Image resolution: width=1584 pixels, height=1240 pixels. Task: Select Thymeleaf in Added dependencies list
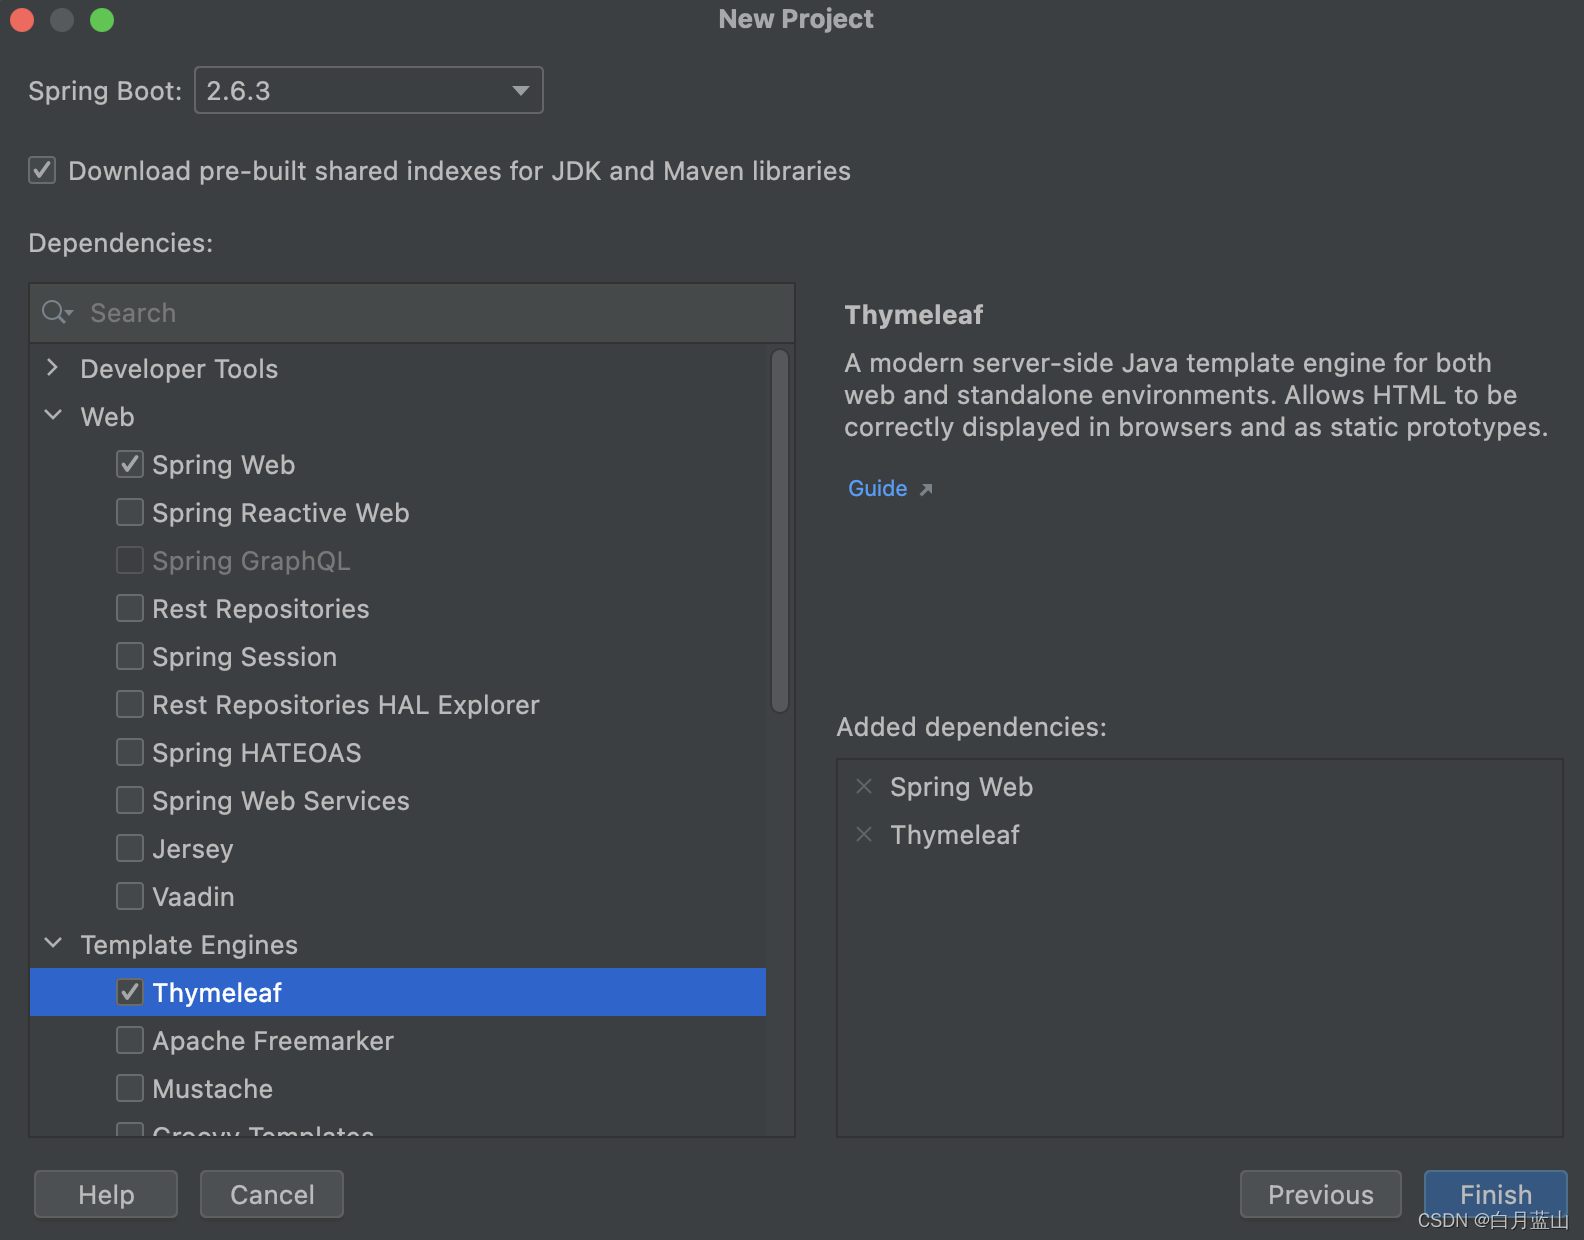(955, 835)
